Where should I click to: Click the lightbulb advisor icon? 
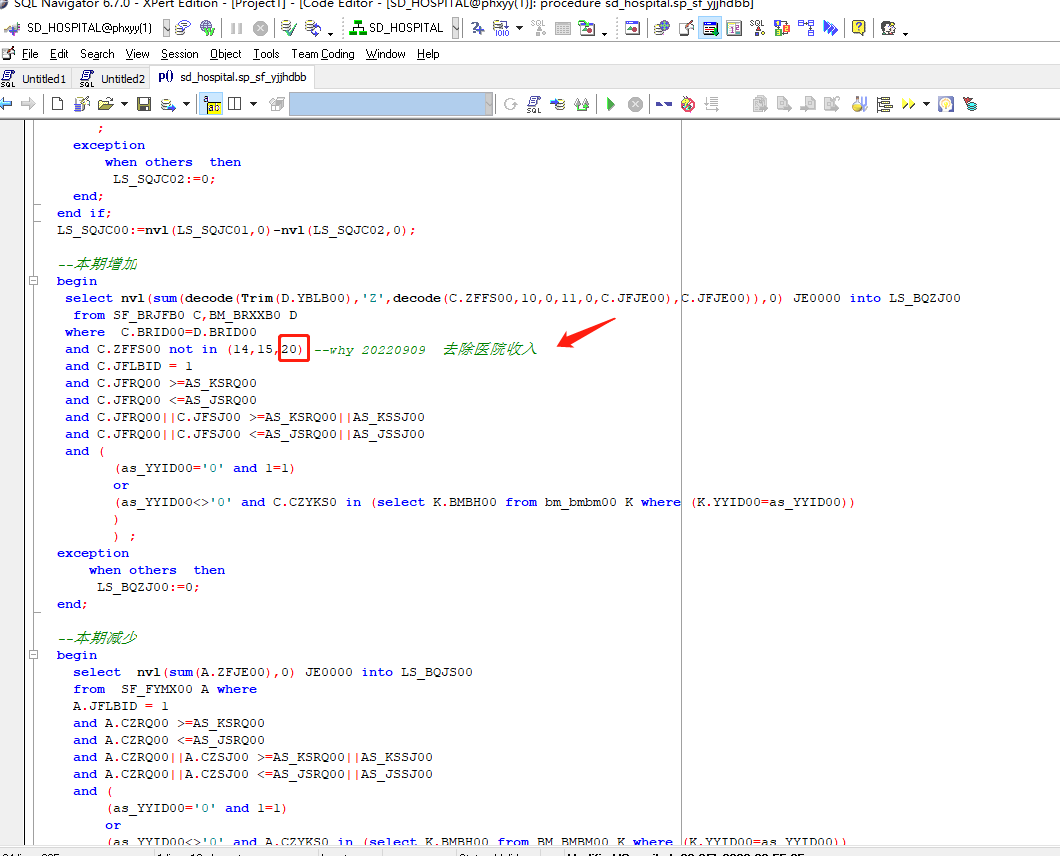point(946,104)
